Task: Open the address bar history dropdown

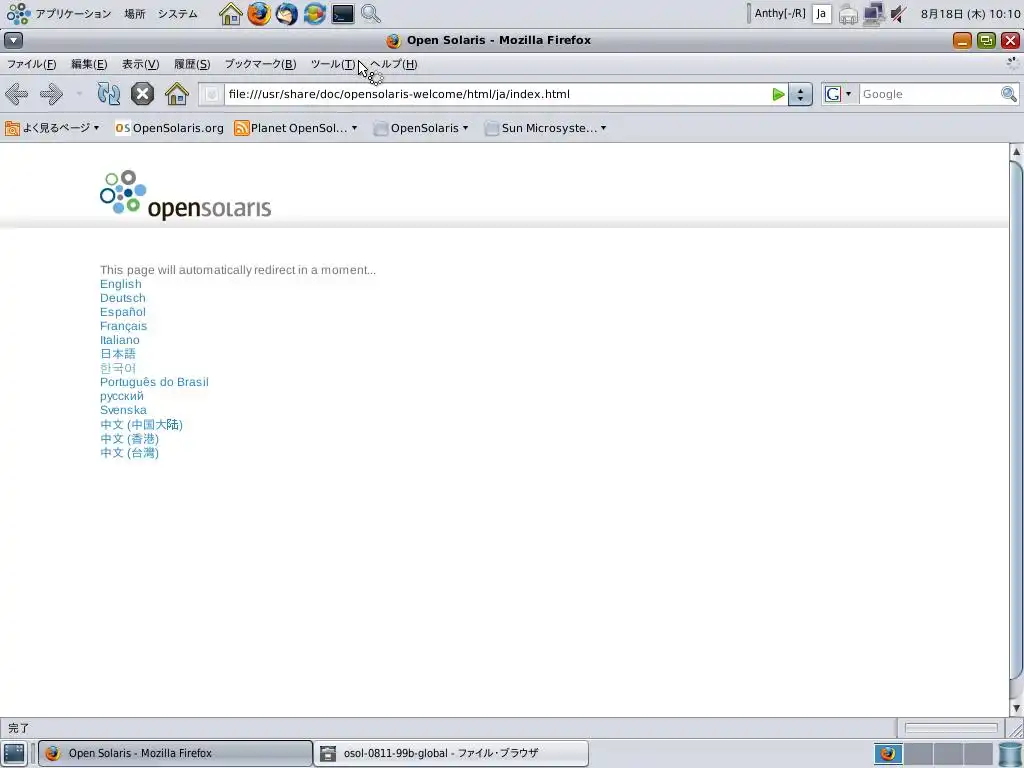Action: [800, 94]
